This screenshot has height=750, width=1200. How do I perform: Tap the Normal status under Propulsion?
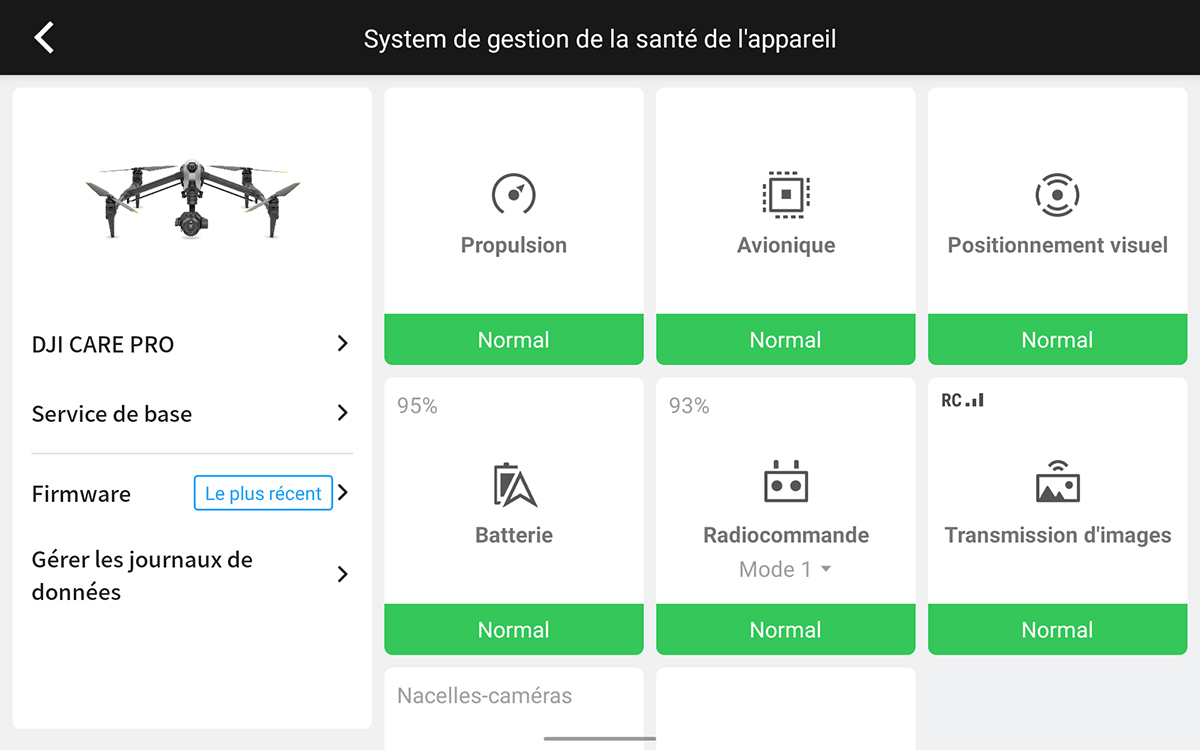(x=514, y=340)
